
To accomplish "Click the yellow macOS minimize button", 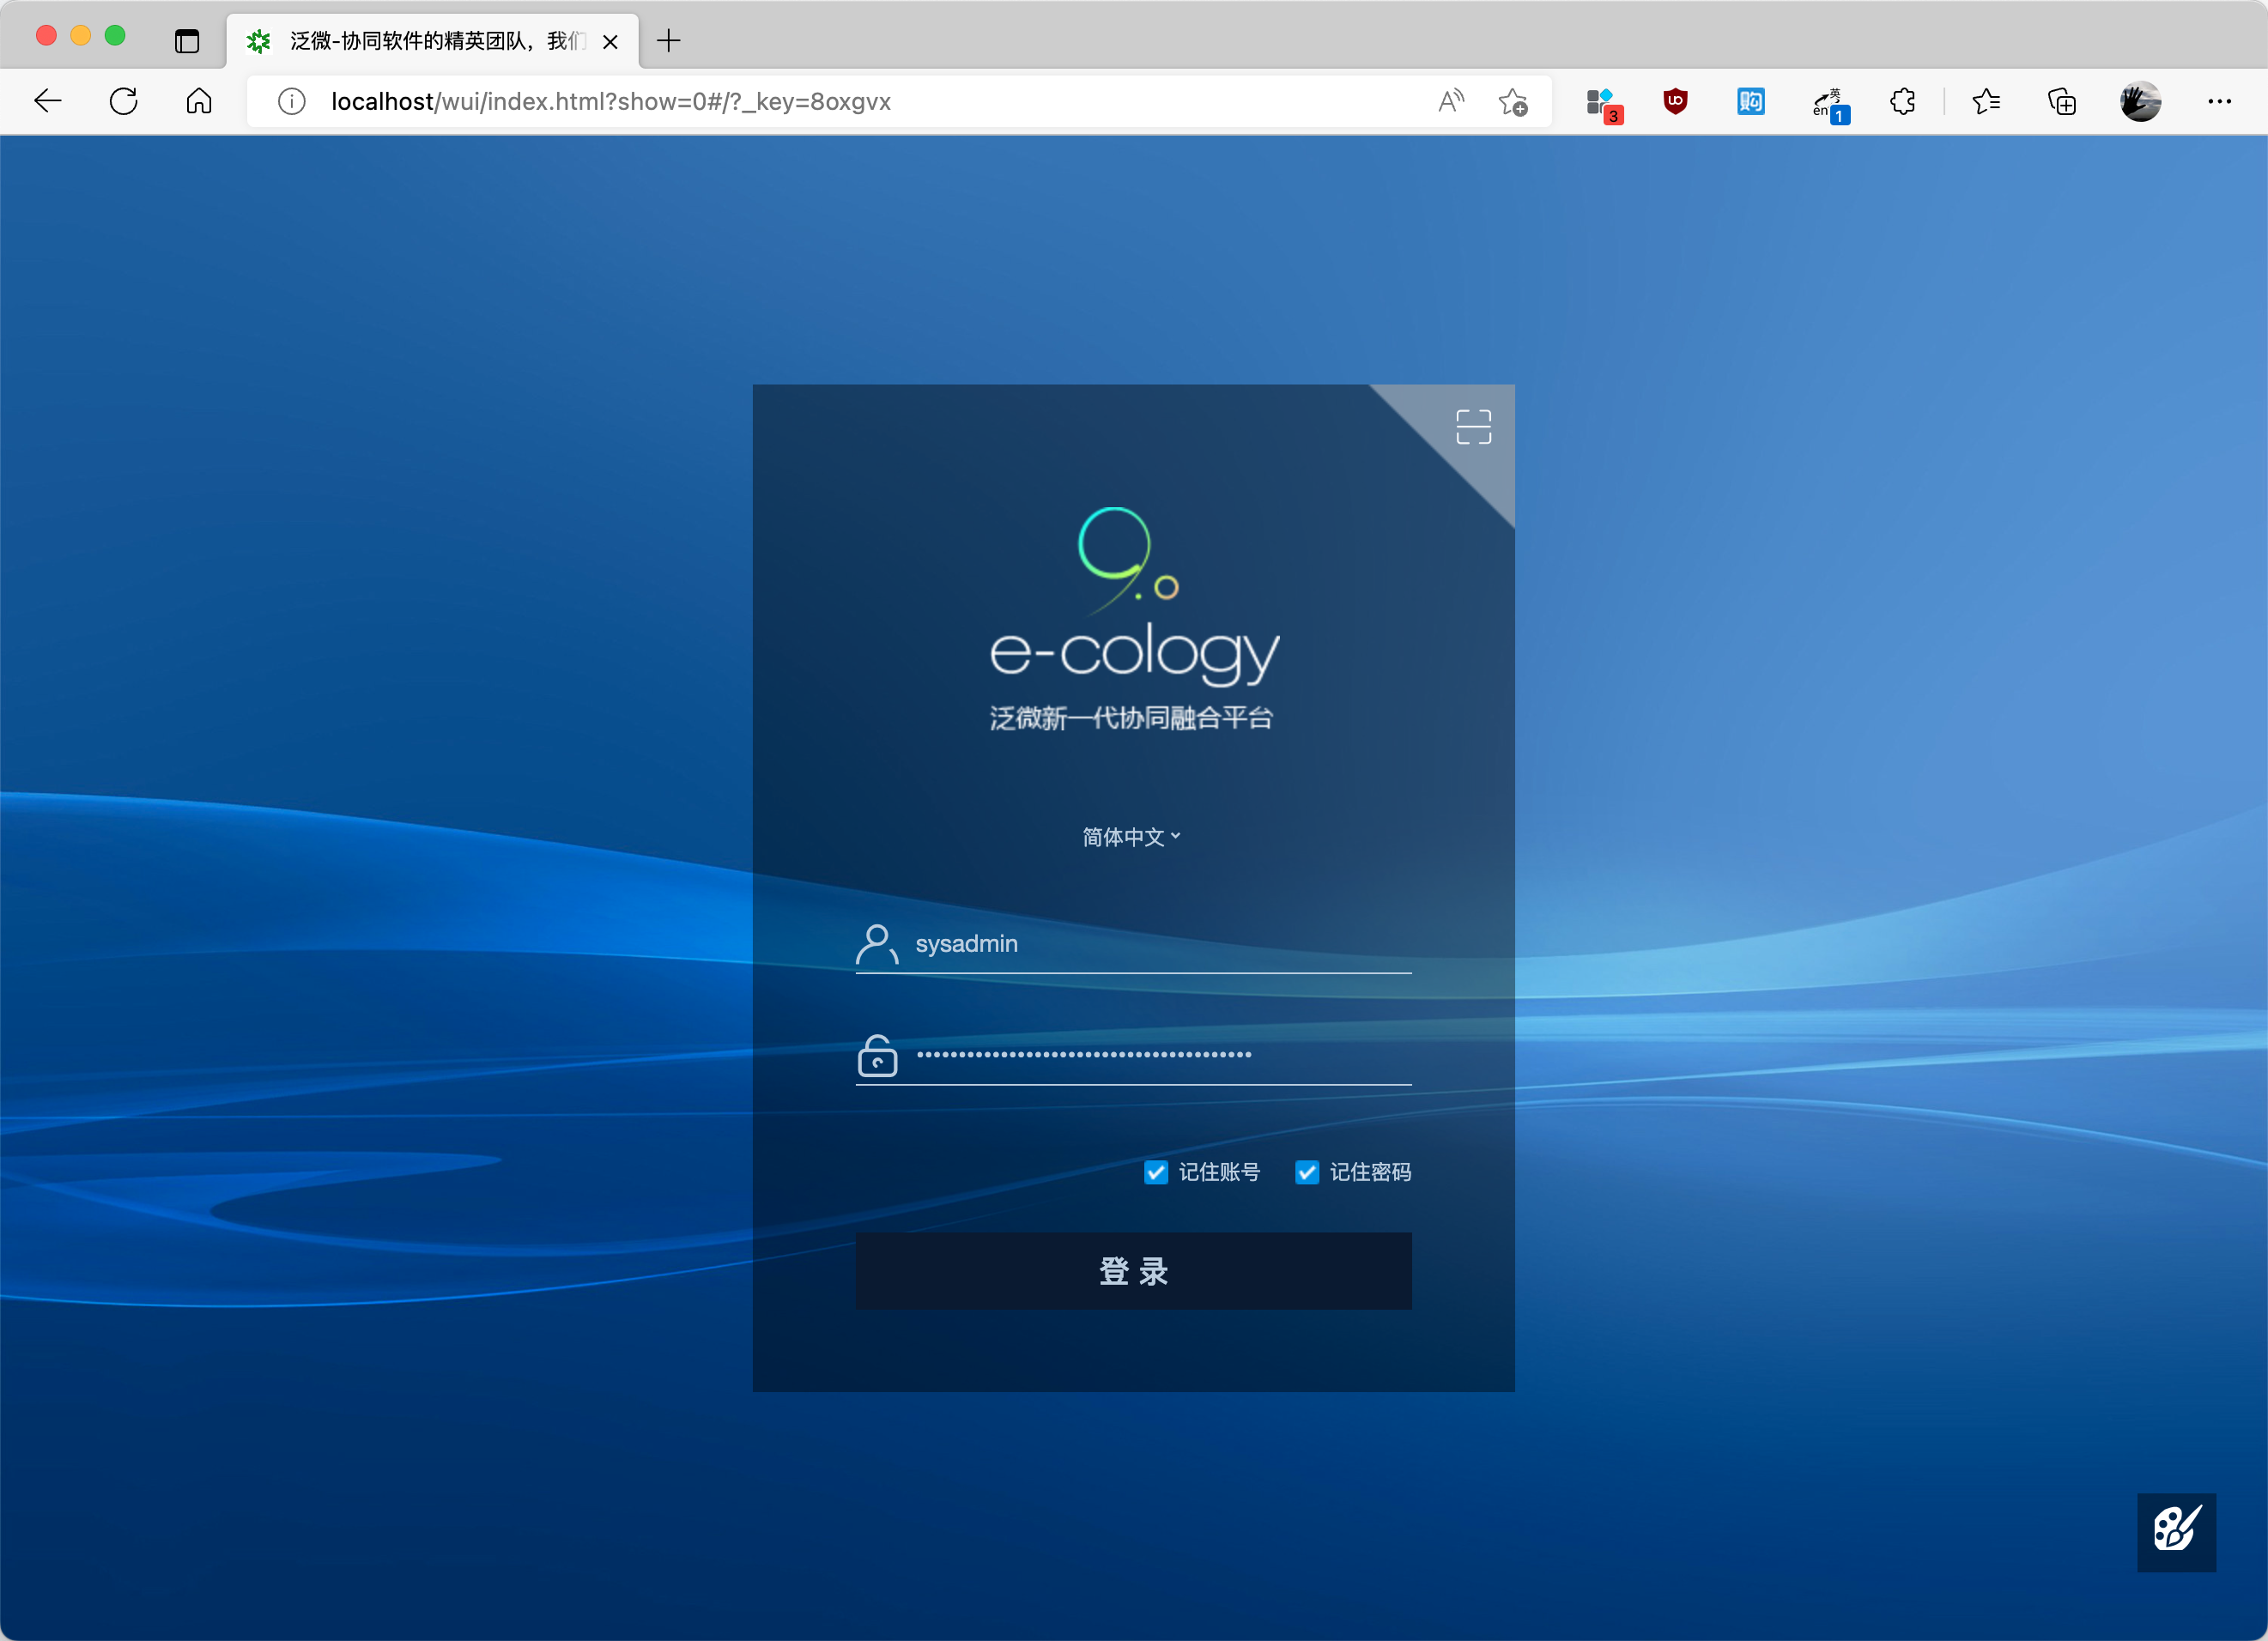I will (x=81, y=36).
